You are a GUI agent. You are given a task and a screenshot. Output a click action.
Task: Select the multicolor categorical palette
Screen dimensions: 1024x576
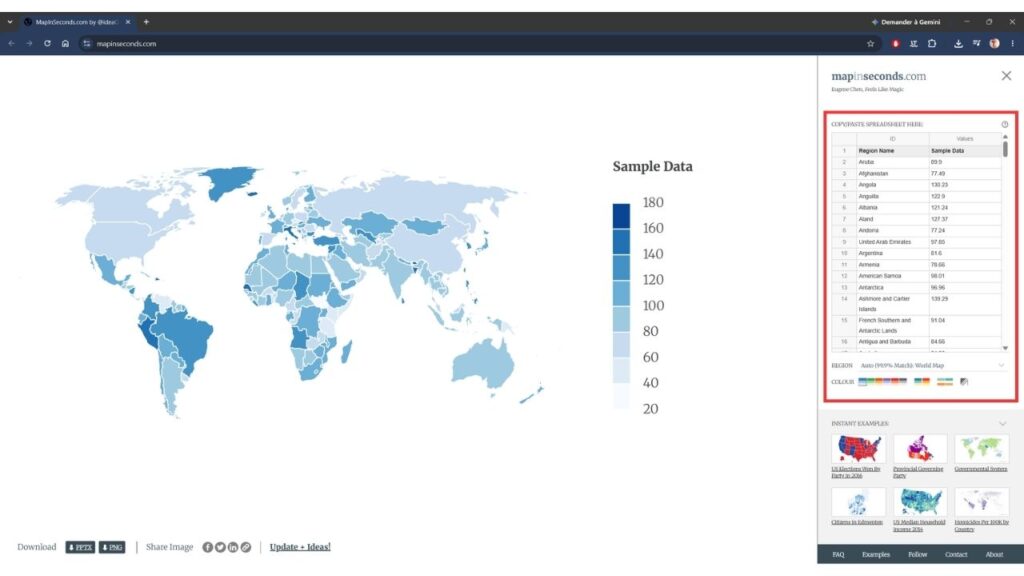(882, 381)
